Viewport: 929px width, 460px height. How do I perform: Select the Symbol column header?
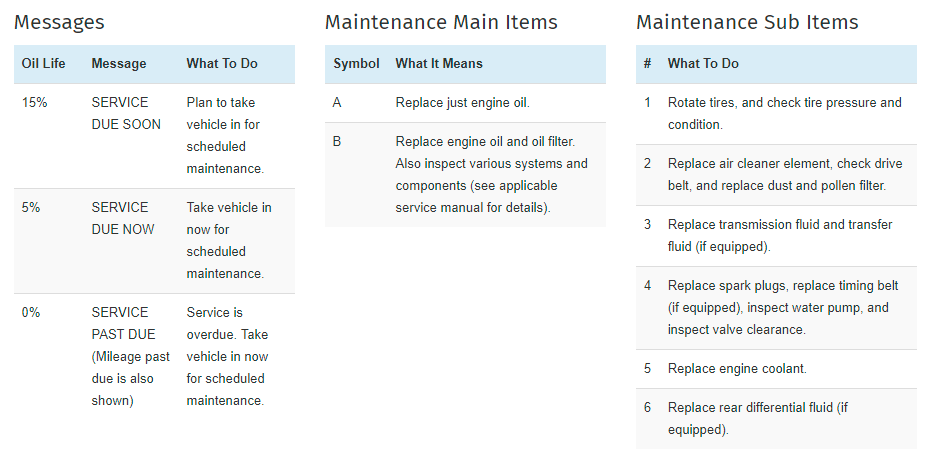356,63
